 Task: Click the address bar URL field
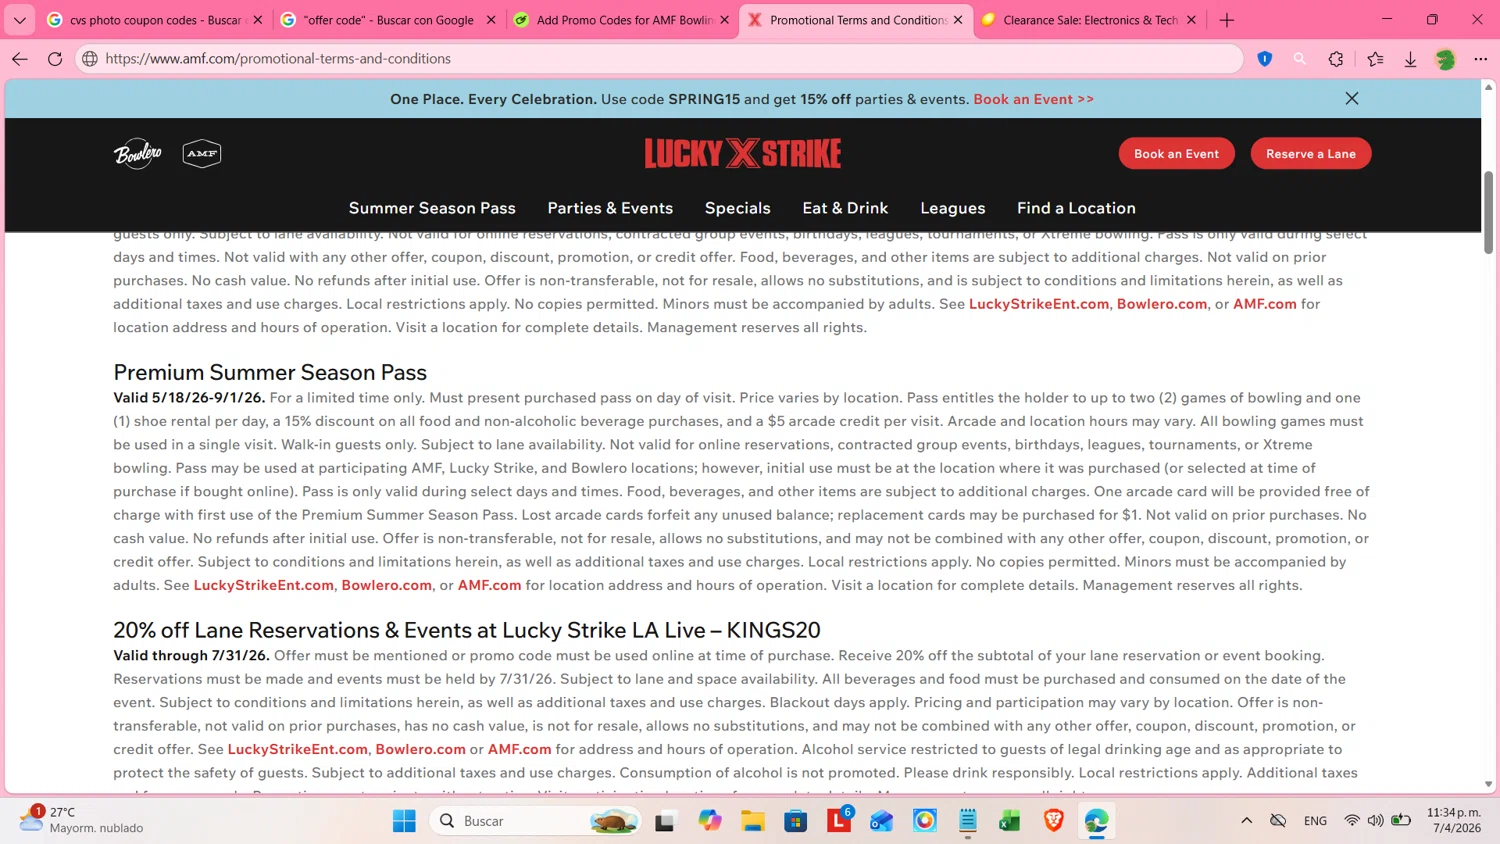pyautogui.click(x=660, y=59)
